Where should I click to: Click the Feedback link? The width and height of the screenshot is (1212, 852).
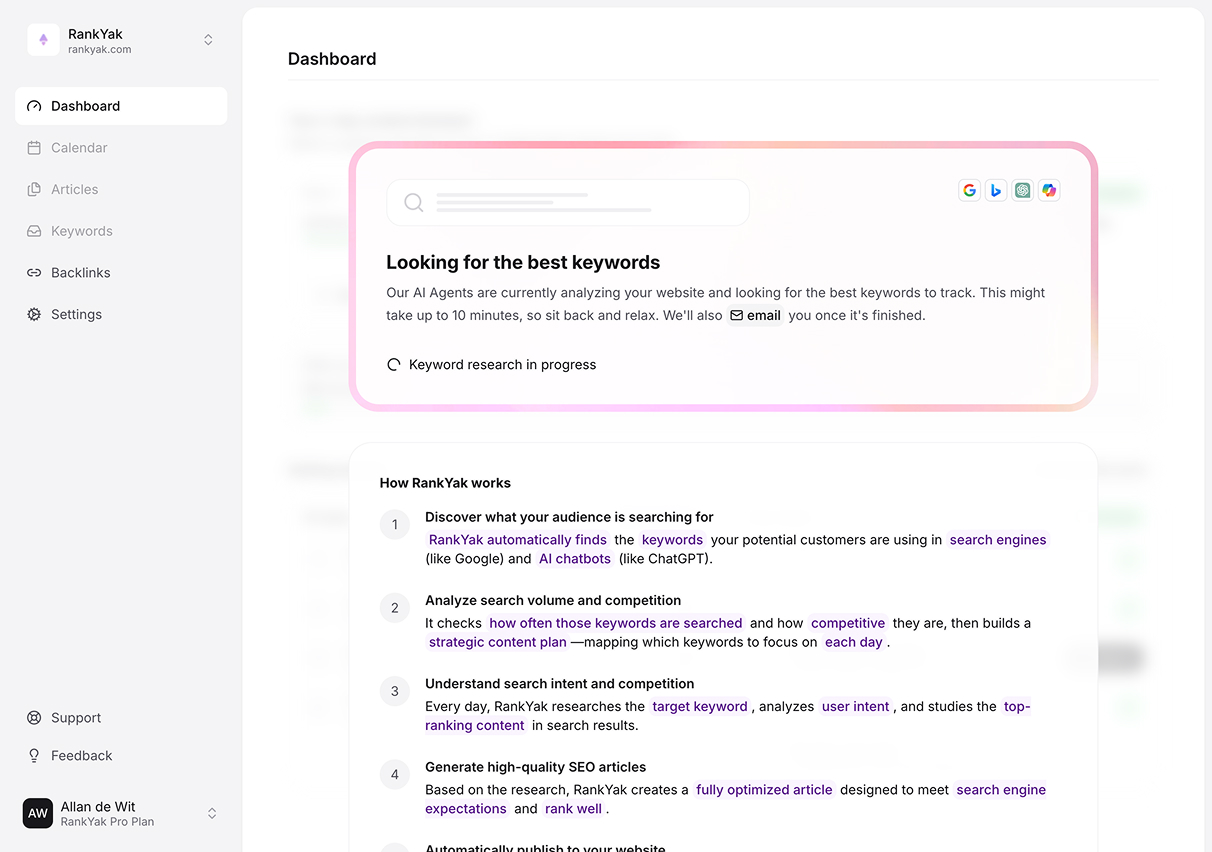pyautogui.click(x=81, y=756)
